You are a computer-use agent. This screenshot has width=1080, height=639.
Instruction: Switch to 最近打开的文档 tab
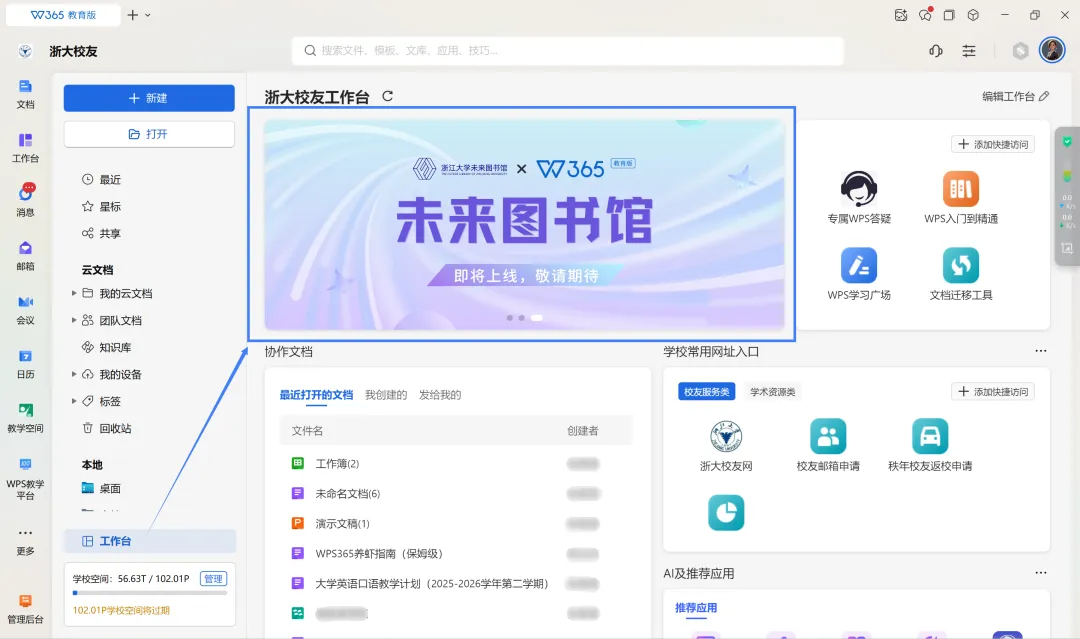pyautogui.click(x=316, y=395)
